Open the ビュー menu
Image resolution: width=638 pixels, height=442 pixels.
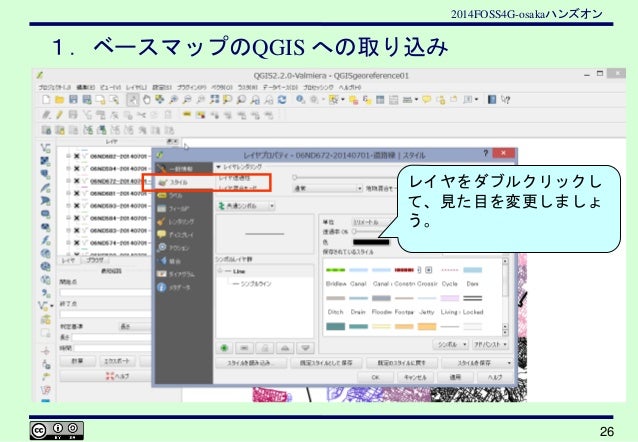point(111,87)
